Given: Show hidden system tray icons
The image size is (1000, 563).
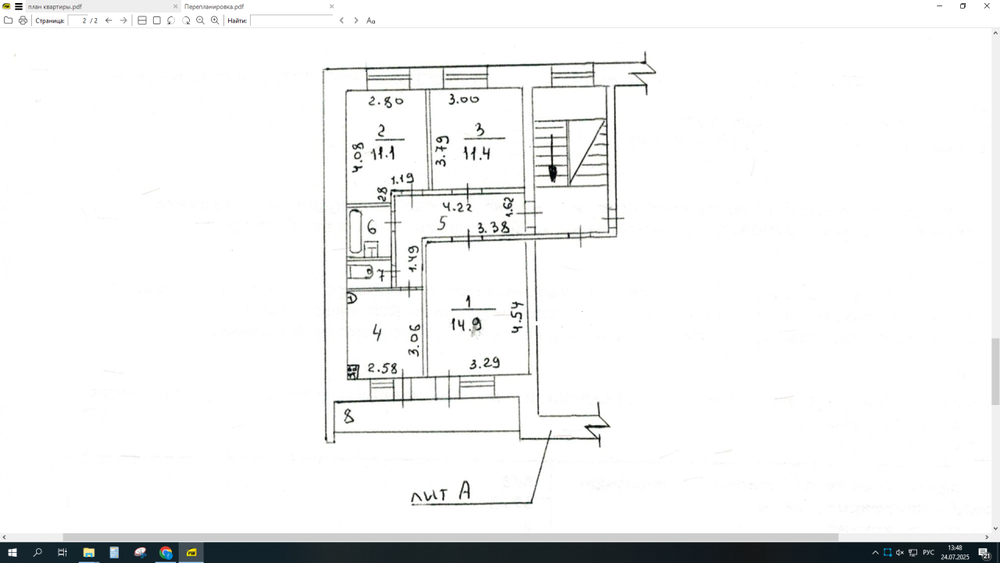Looking at the screenshot, I should pyautogui.click(x=874, y=552).
